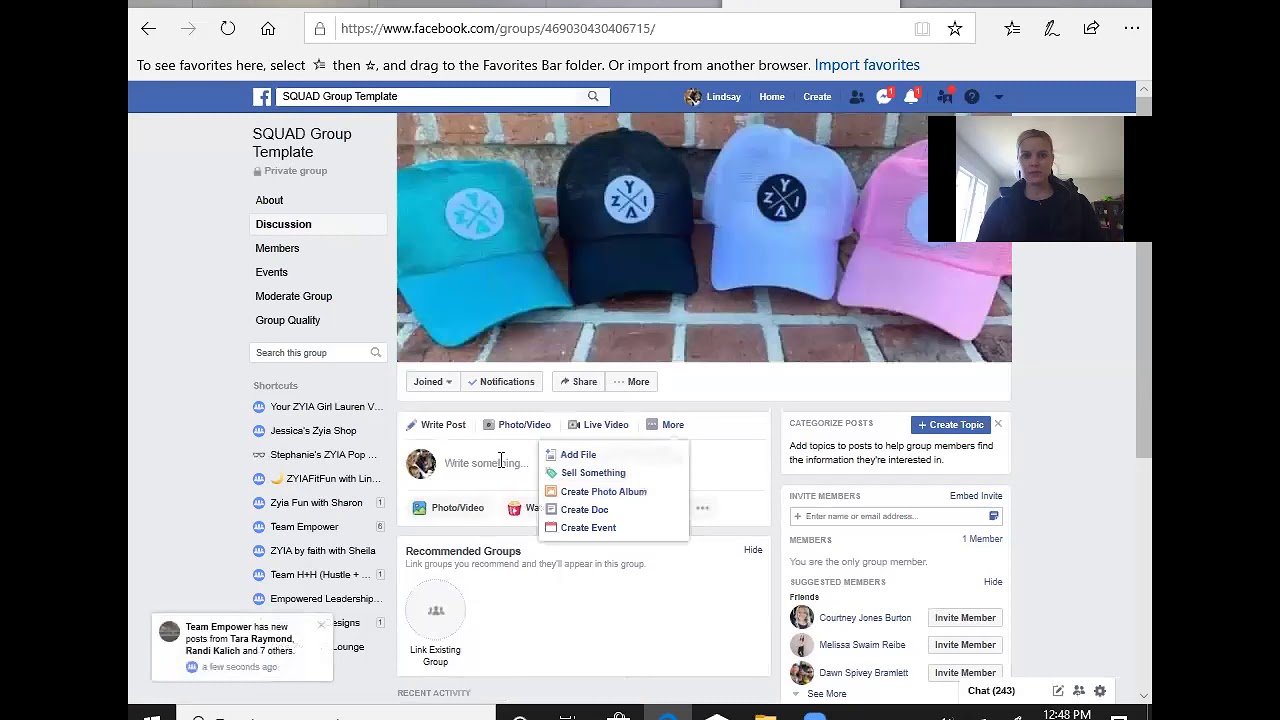Click Embed Invite link
The image size is (1280, 720).
click(x=976, y=496)
